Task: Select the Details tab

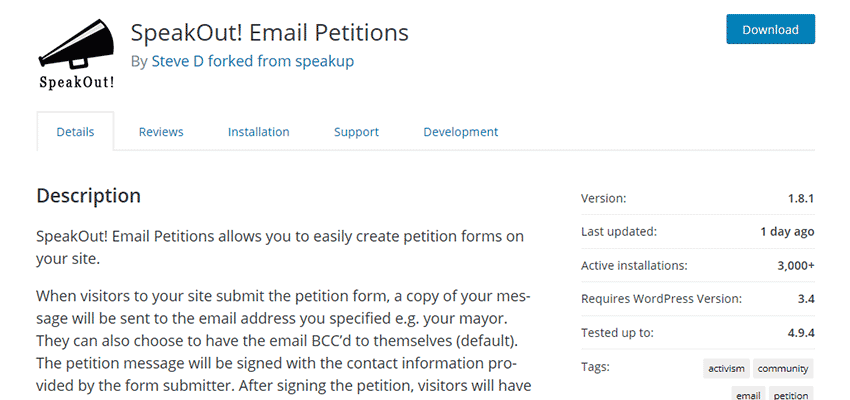Action: coord(75,132)
